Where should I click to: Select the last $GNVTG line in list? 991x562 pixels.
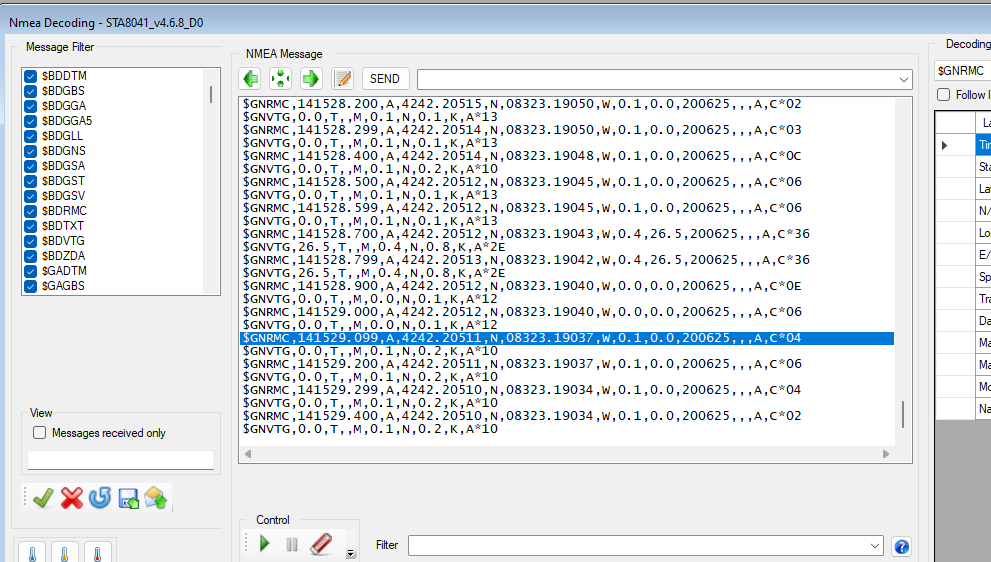point(370,429)
